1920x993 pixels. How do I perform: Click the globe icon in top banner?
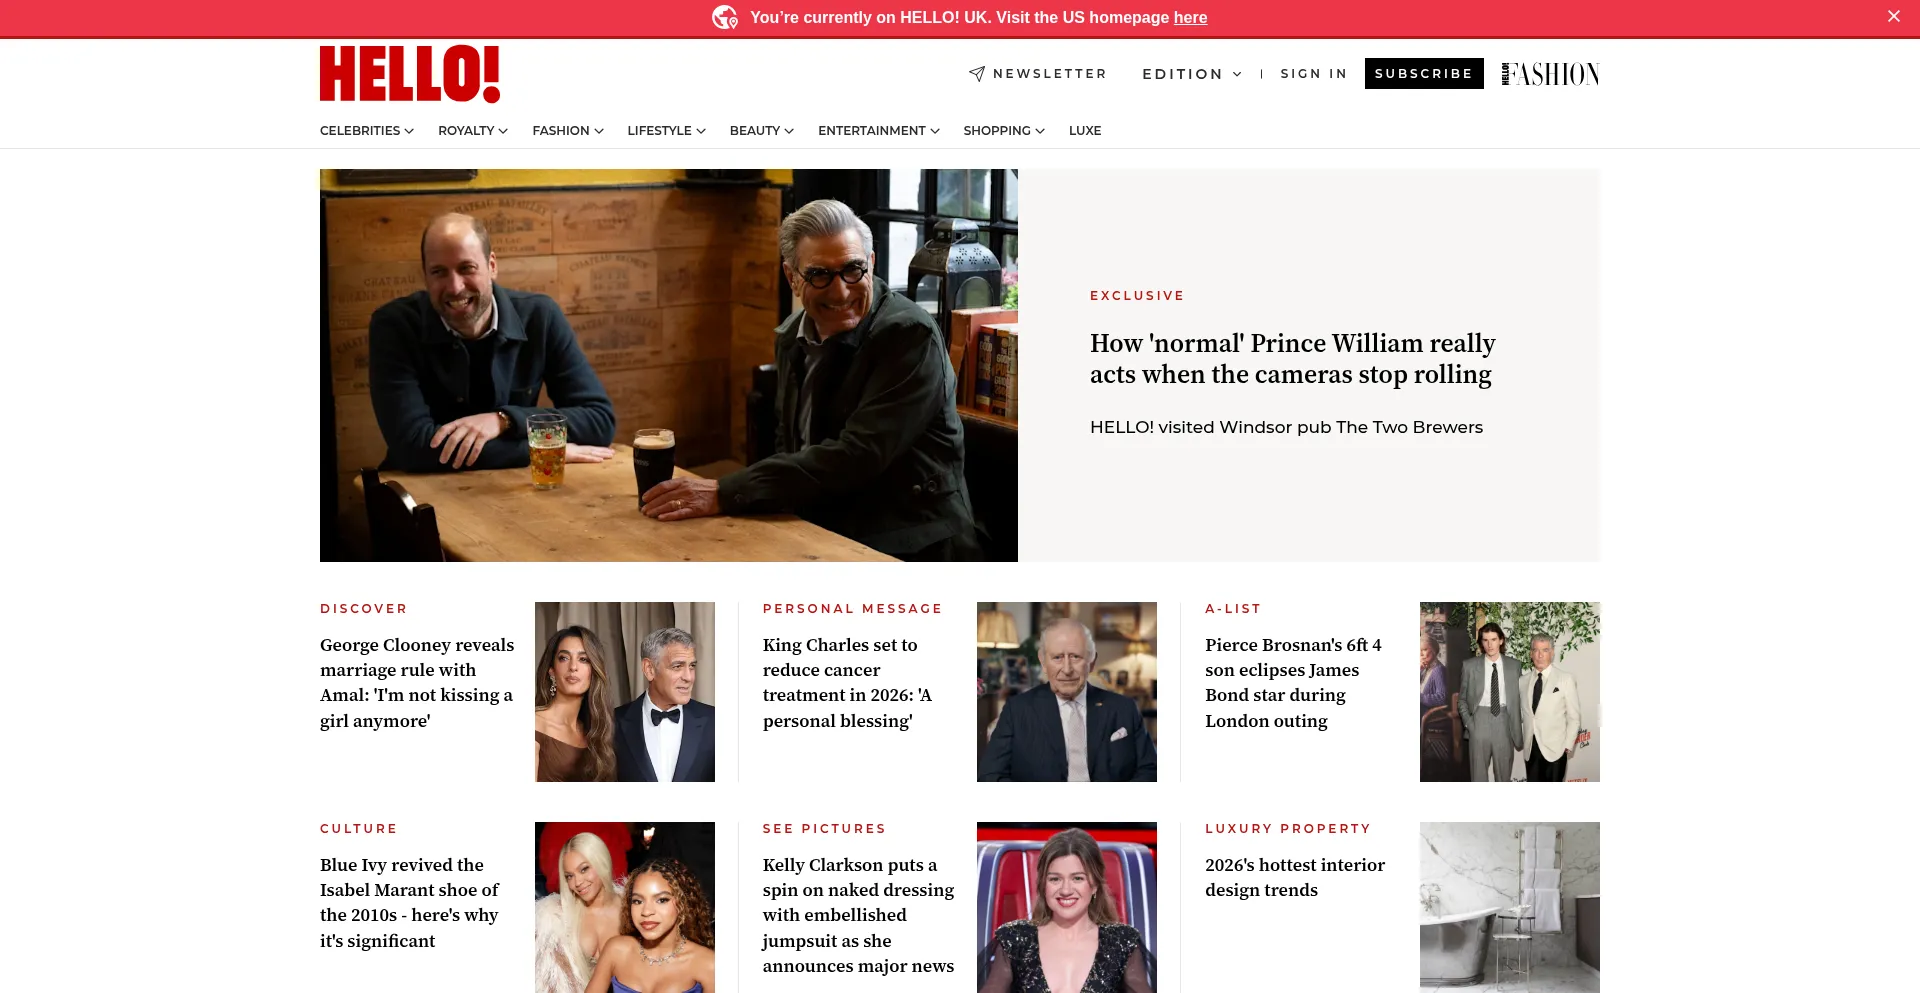(725, 17)
